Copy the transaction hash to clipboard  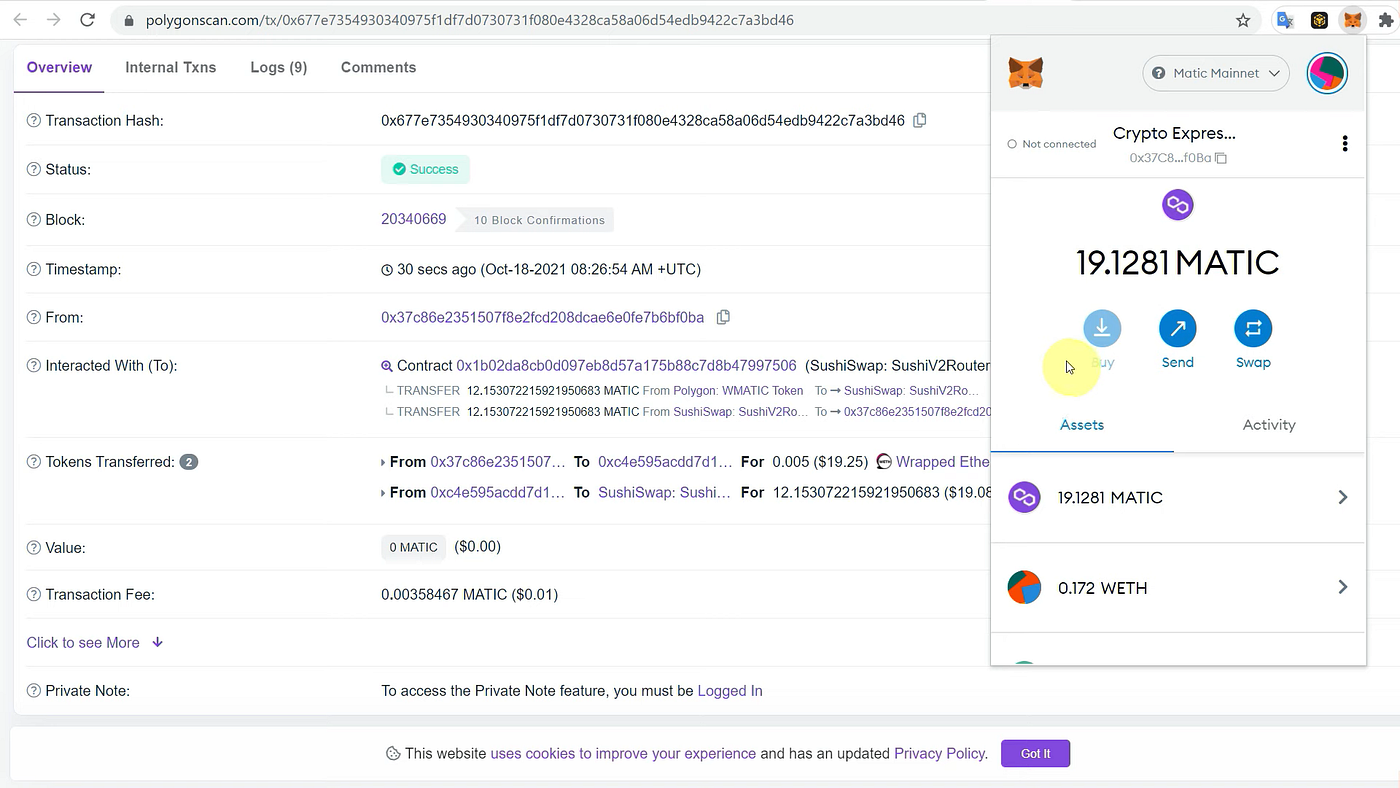tap(920, 120)
